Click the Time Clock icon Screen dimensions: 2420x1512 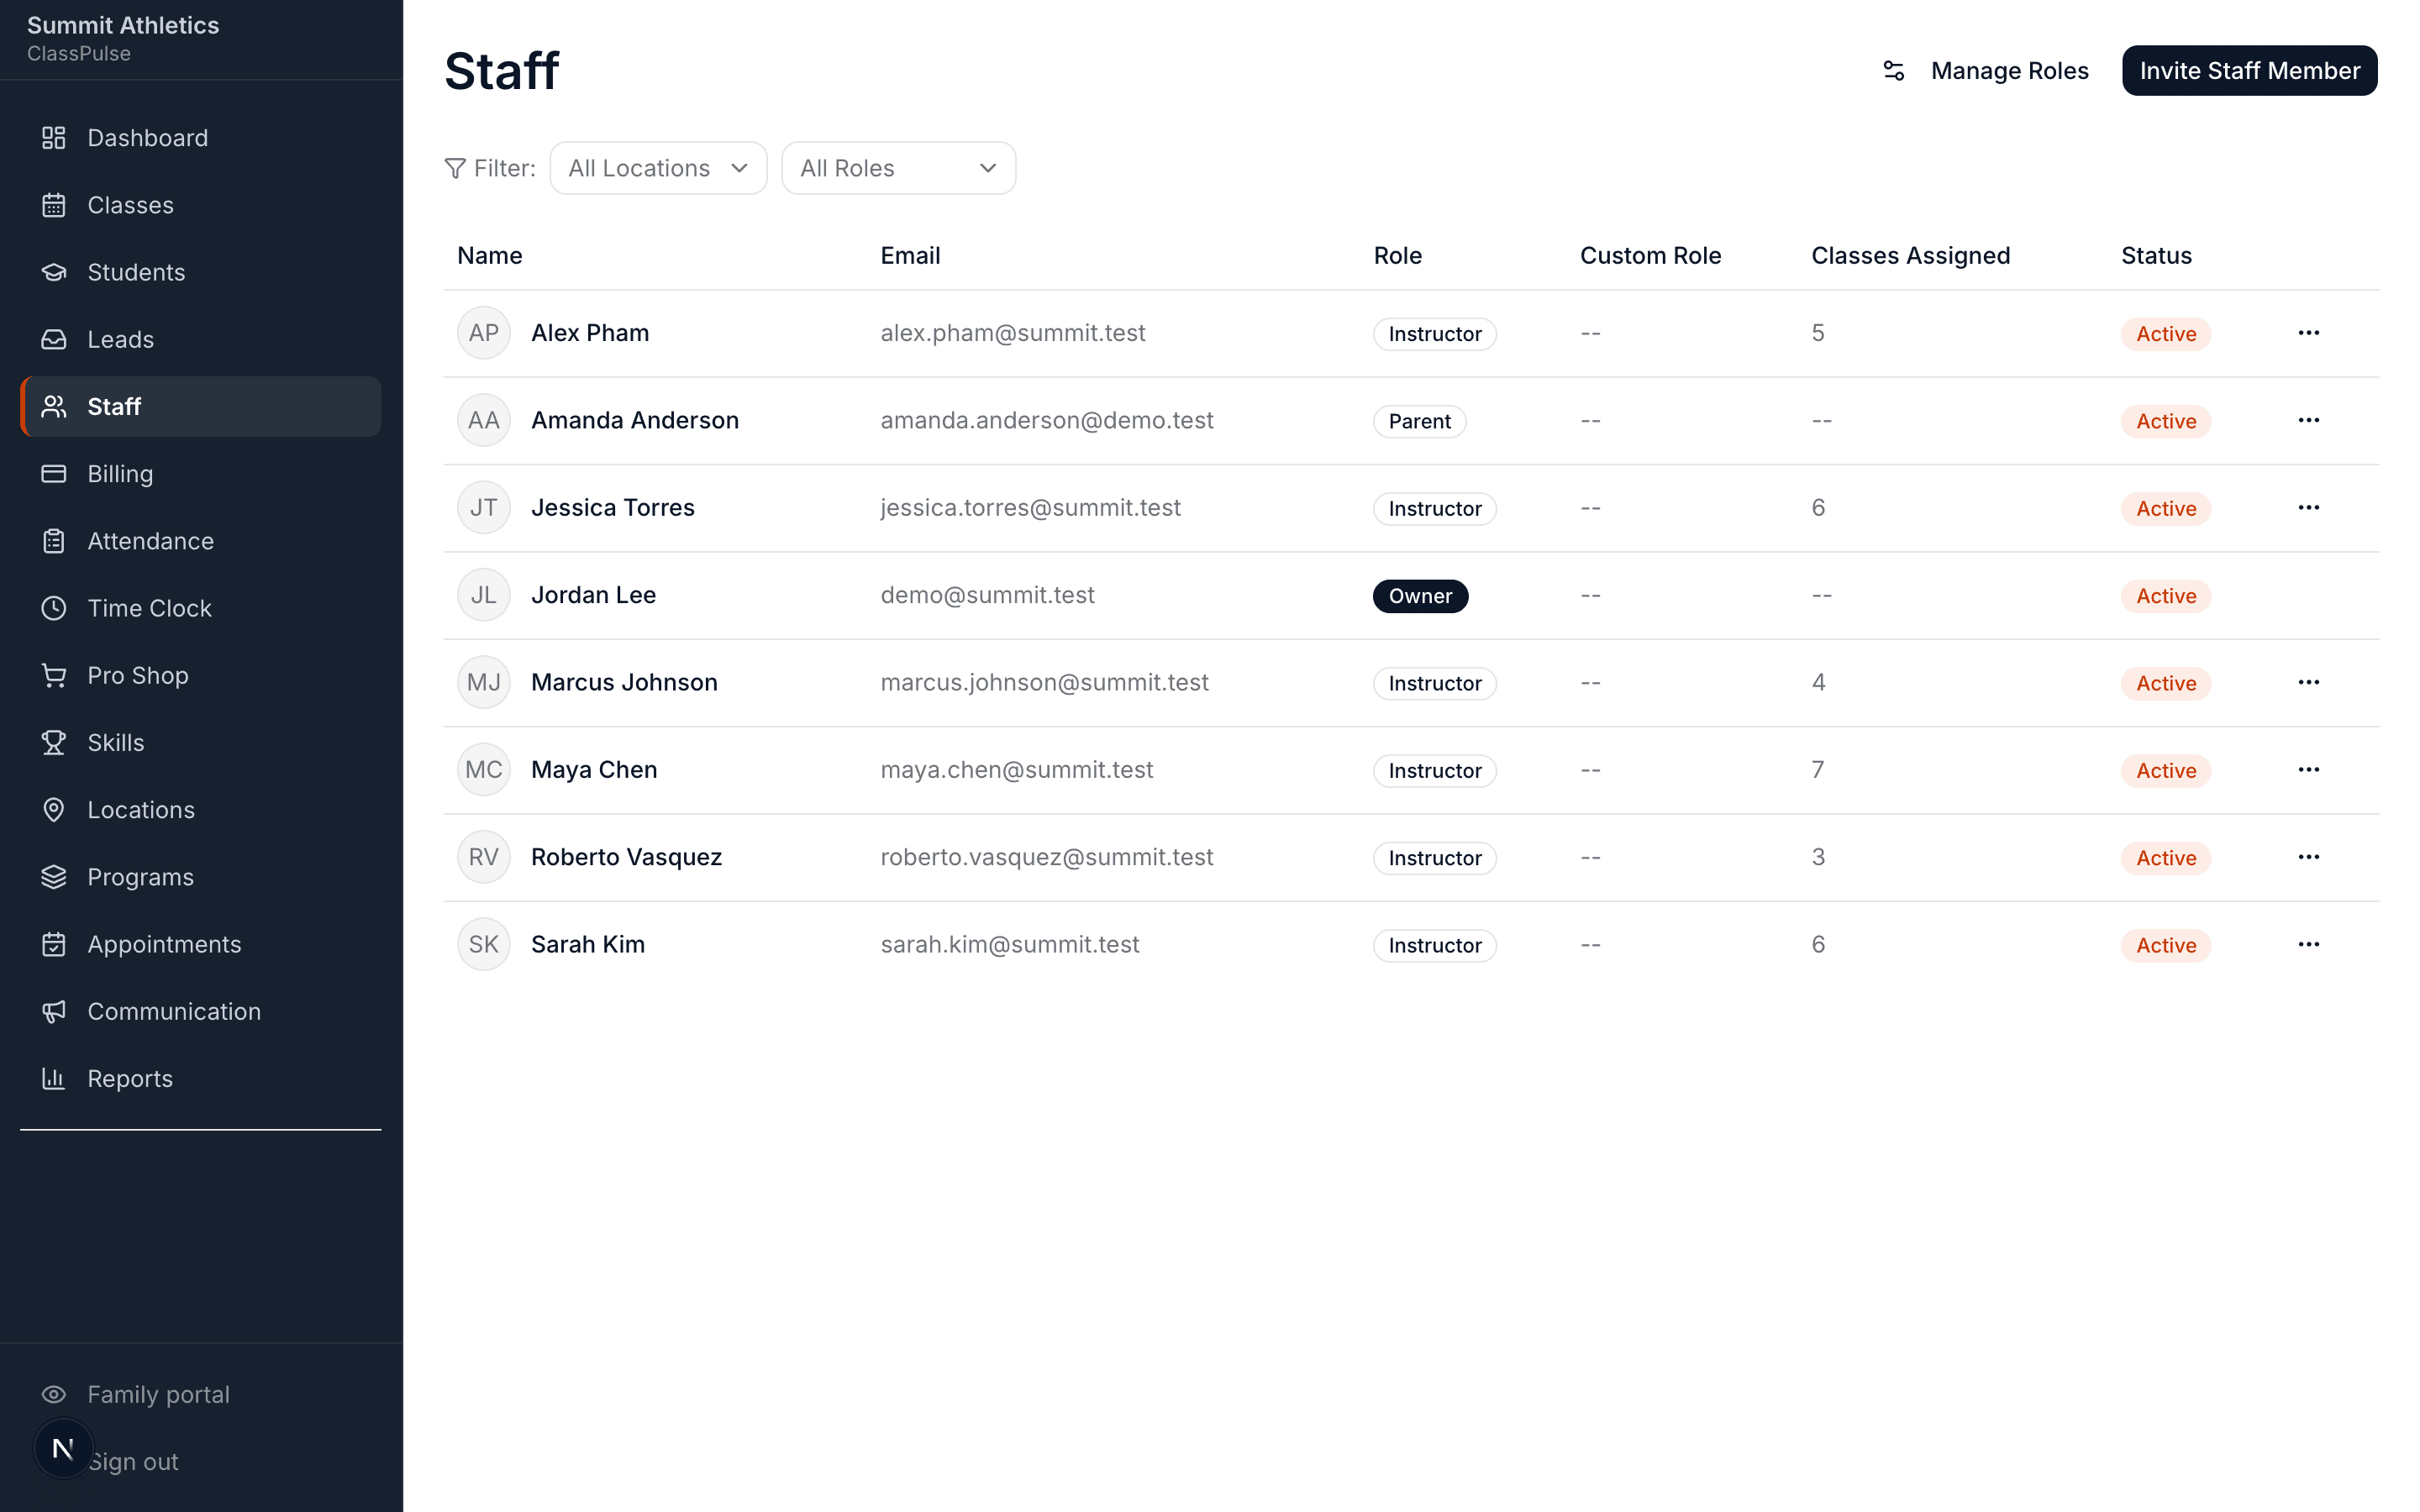(54, 608)
